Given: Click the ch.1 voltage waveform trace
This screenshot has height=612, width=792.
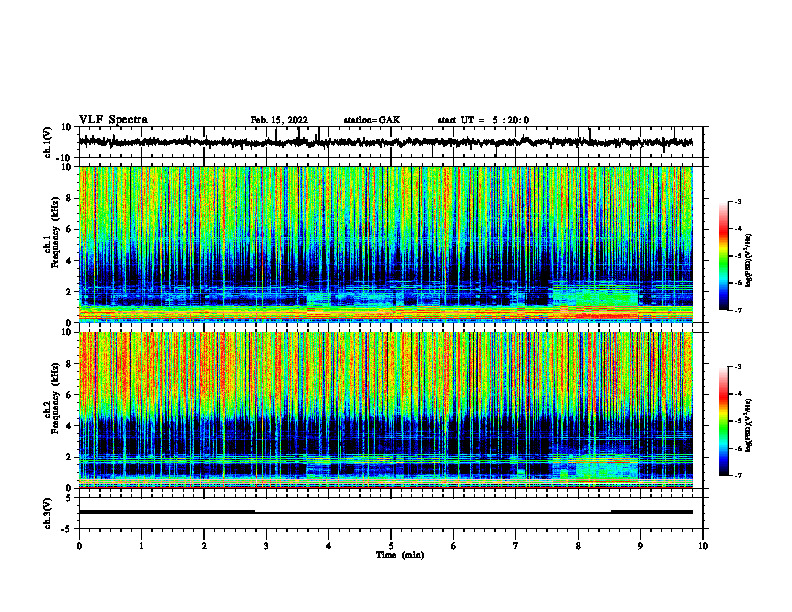Looking at the screenshot, I should pyautogui.click(x=385, y=142).
